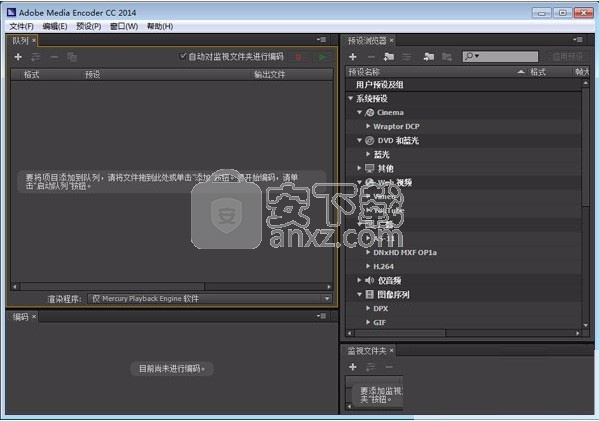The width and height of the screenshot is (599, 421).
Task: Collapse the 图像序列 category
Action: click(x=359, y=295)
